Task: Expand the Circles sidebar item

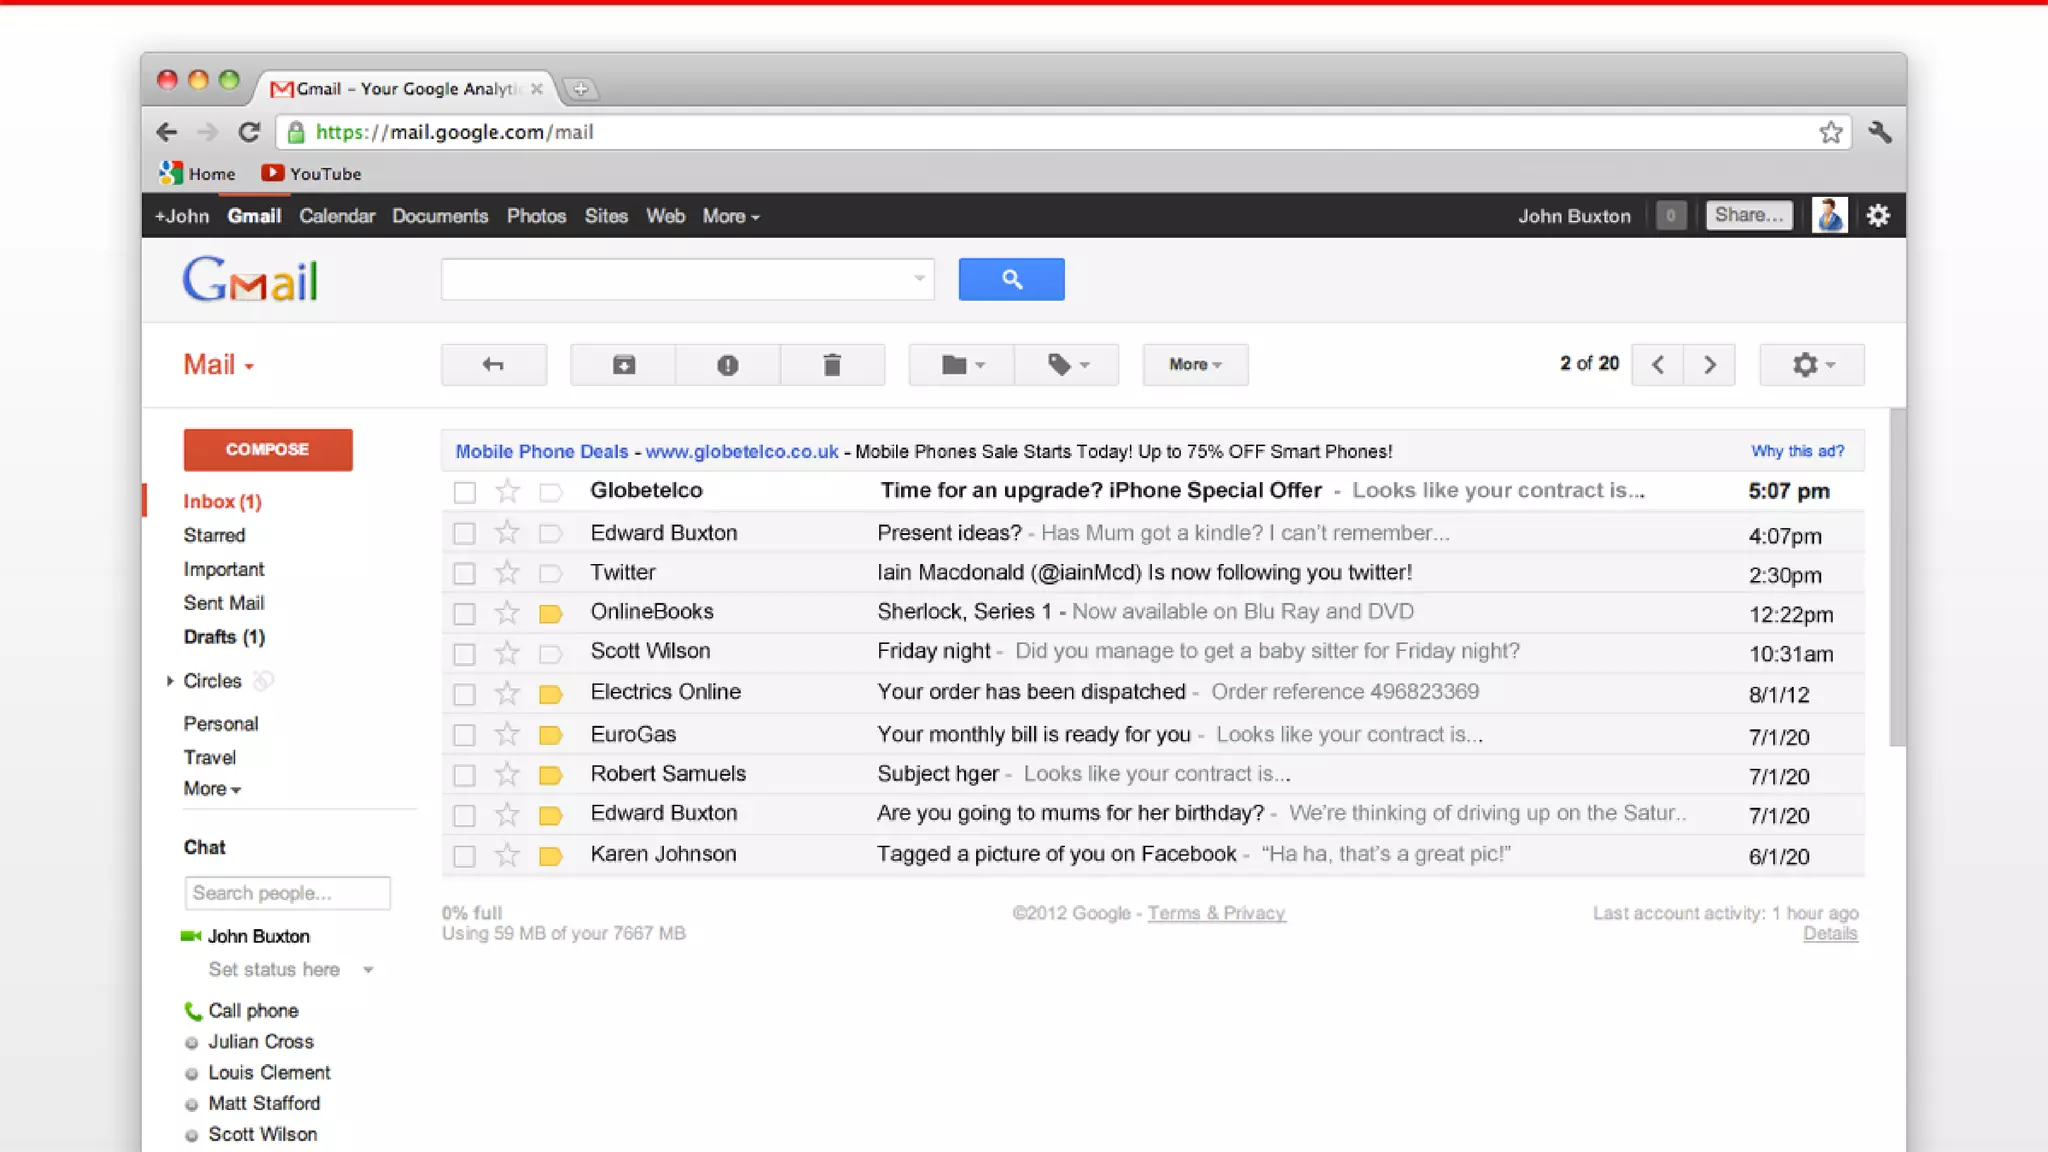Action: (170, 681)
